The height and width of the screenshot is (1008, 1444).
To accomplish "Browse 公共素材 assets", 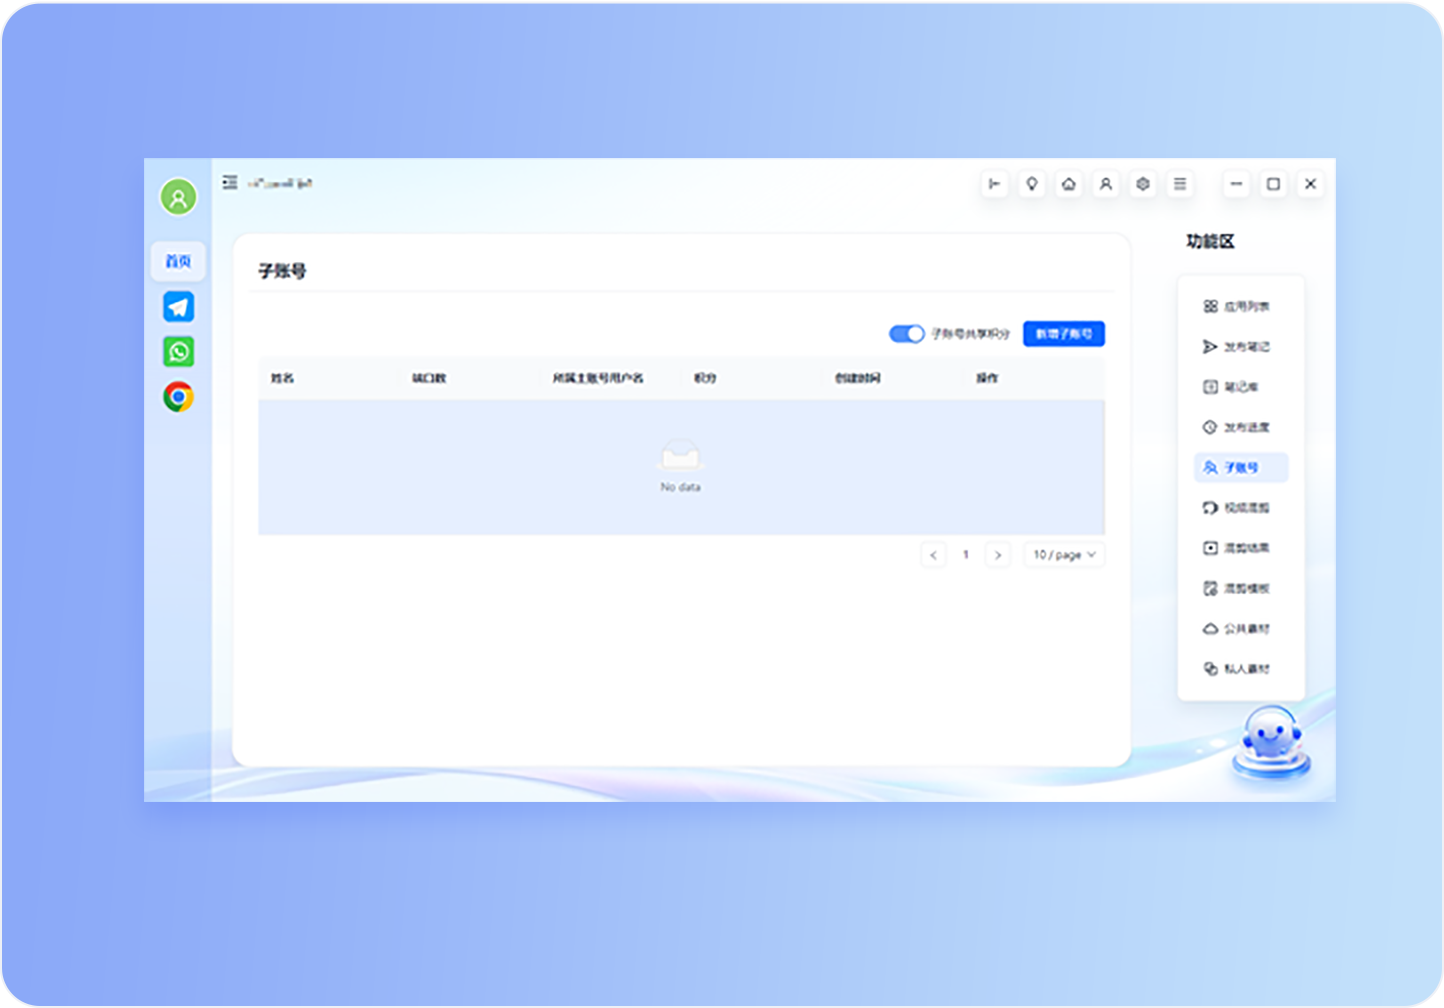I will 1240,628.
